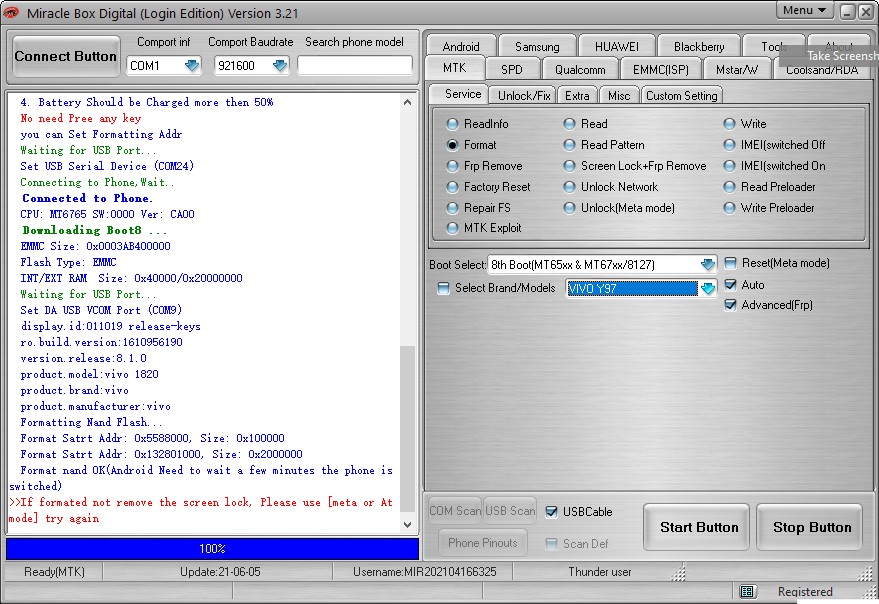Go to the Custom Setting sub-tab

(x=682, y=96)
